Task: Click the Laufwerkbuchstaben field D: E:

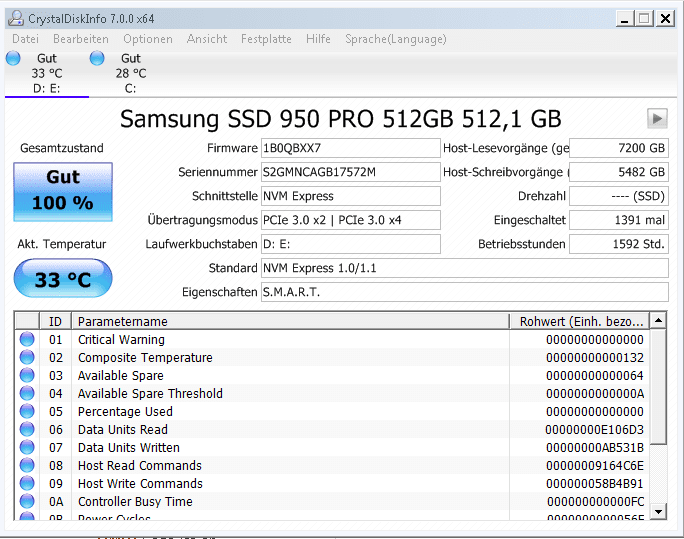Action: (x=351, y=244)
